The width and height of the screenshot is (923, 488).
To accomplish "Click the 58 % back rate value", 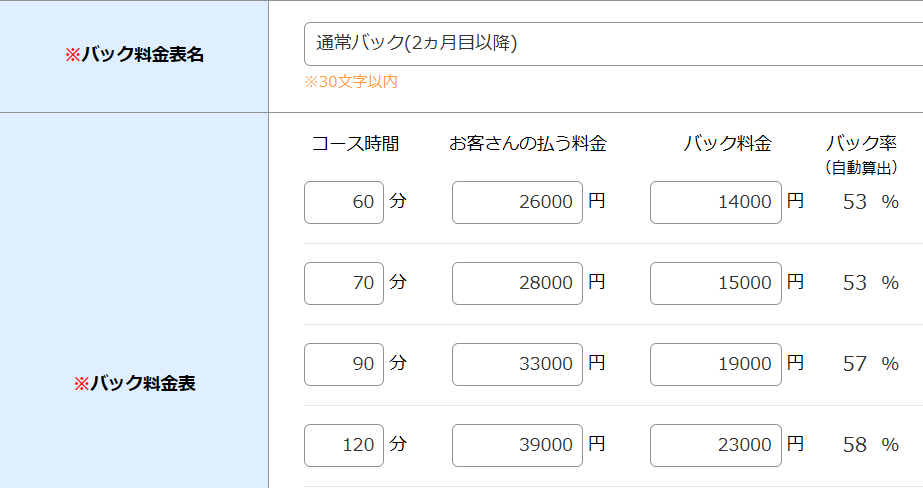I will click(x=871, y=445).
